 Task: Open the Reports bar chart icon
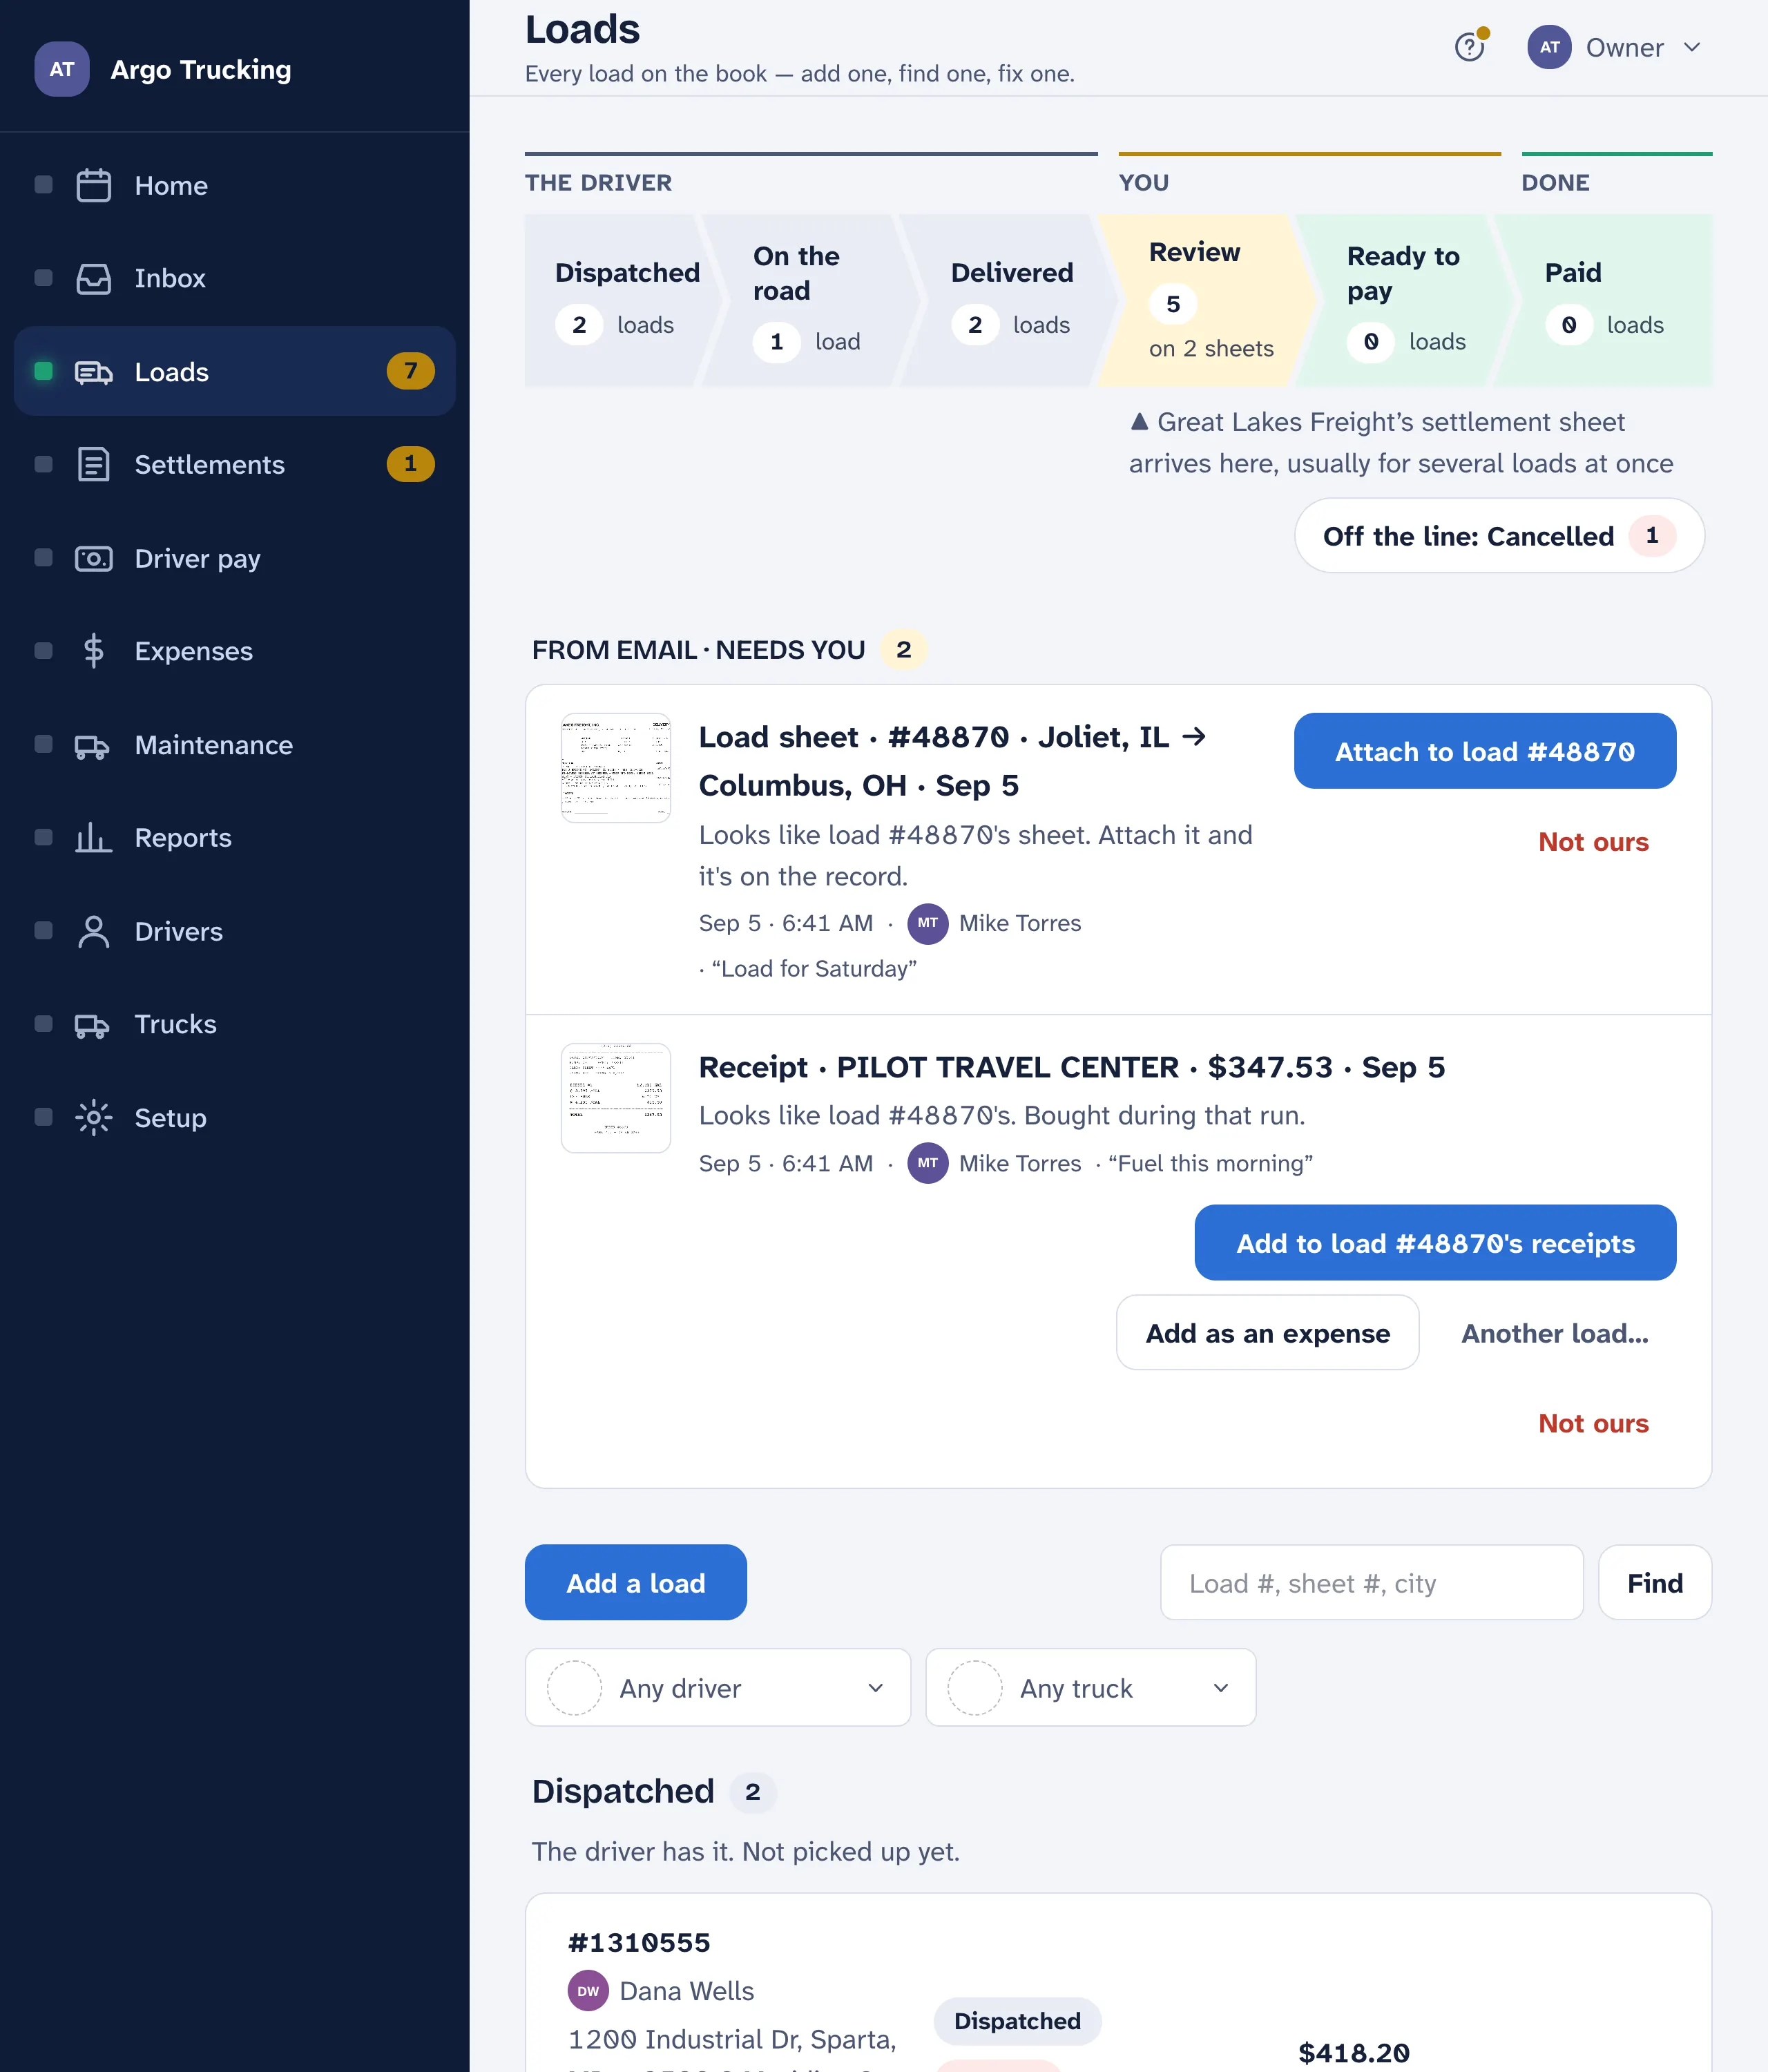[94, 838]
